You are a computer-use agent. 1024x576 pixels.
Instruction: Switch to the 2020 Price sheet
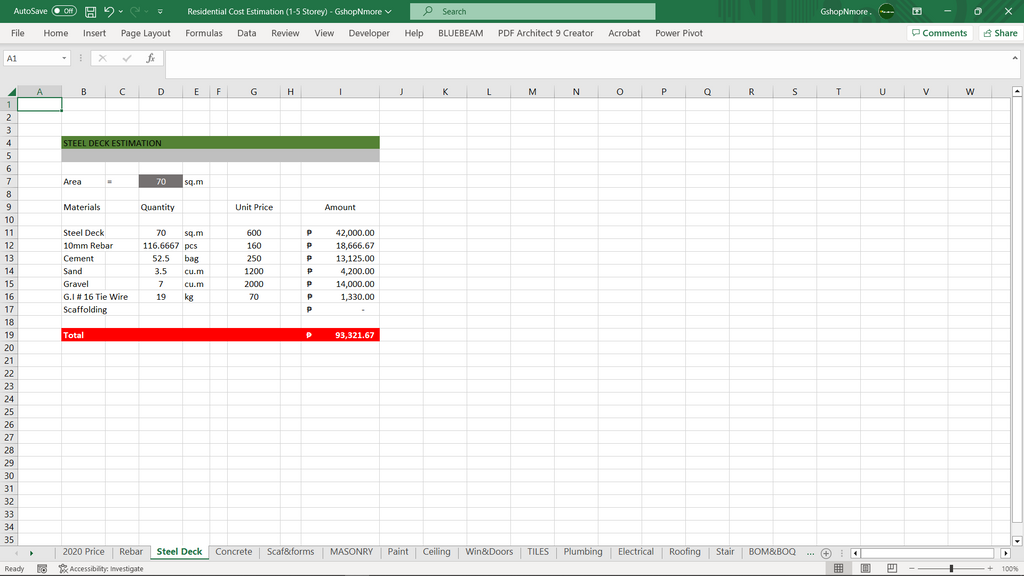point(83,552)
